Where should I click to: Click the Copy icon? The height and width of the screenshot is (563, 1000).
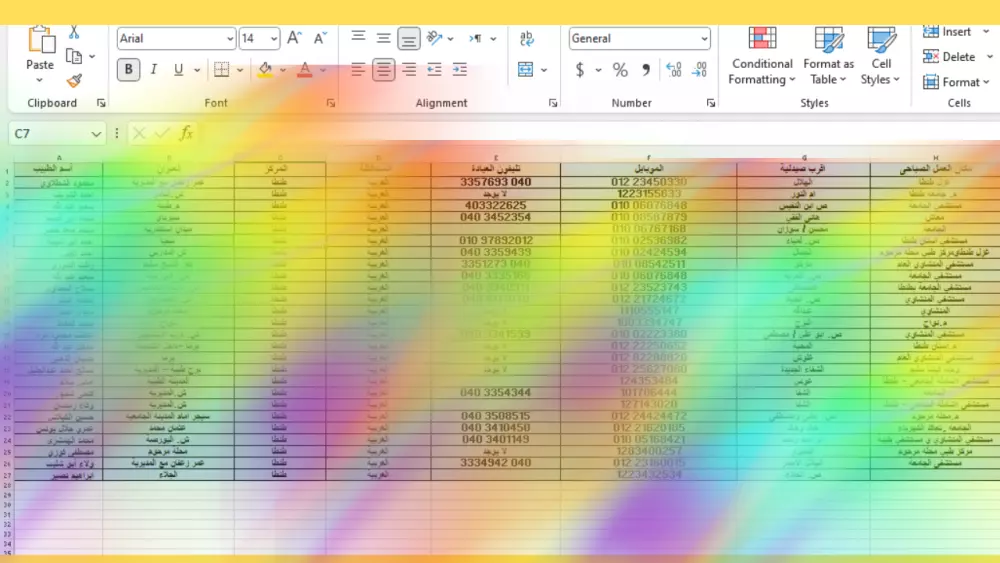pos(74,57)
